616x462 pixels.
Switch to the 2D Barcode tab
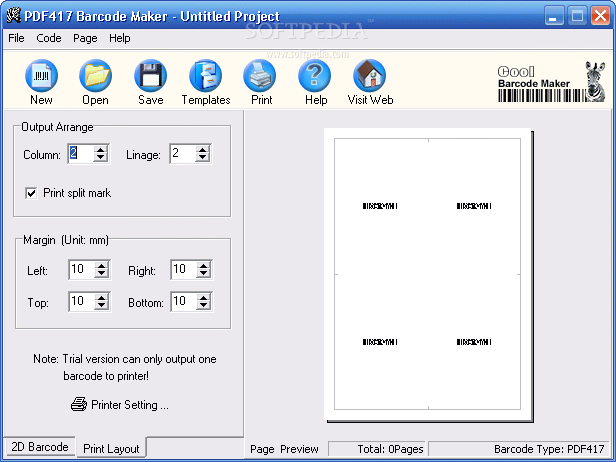coord(40,447)
